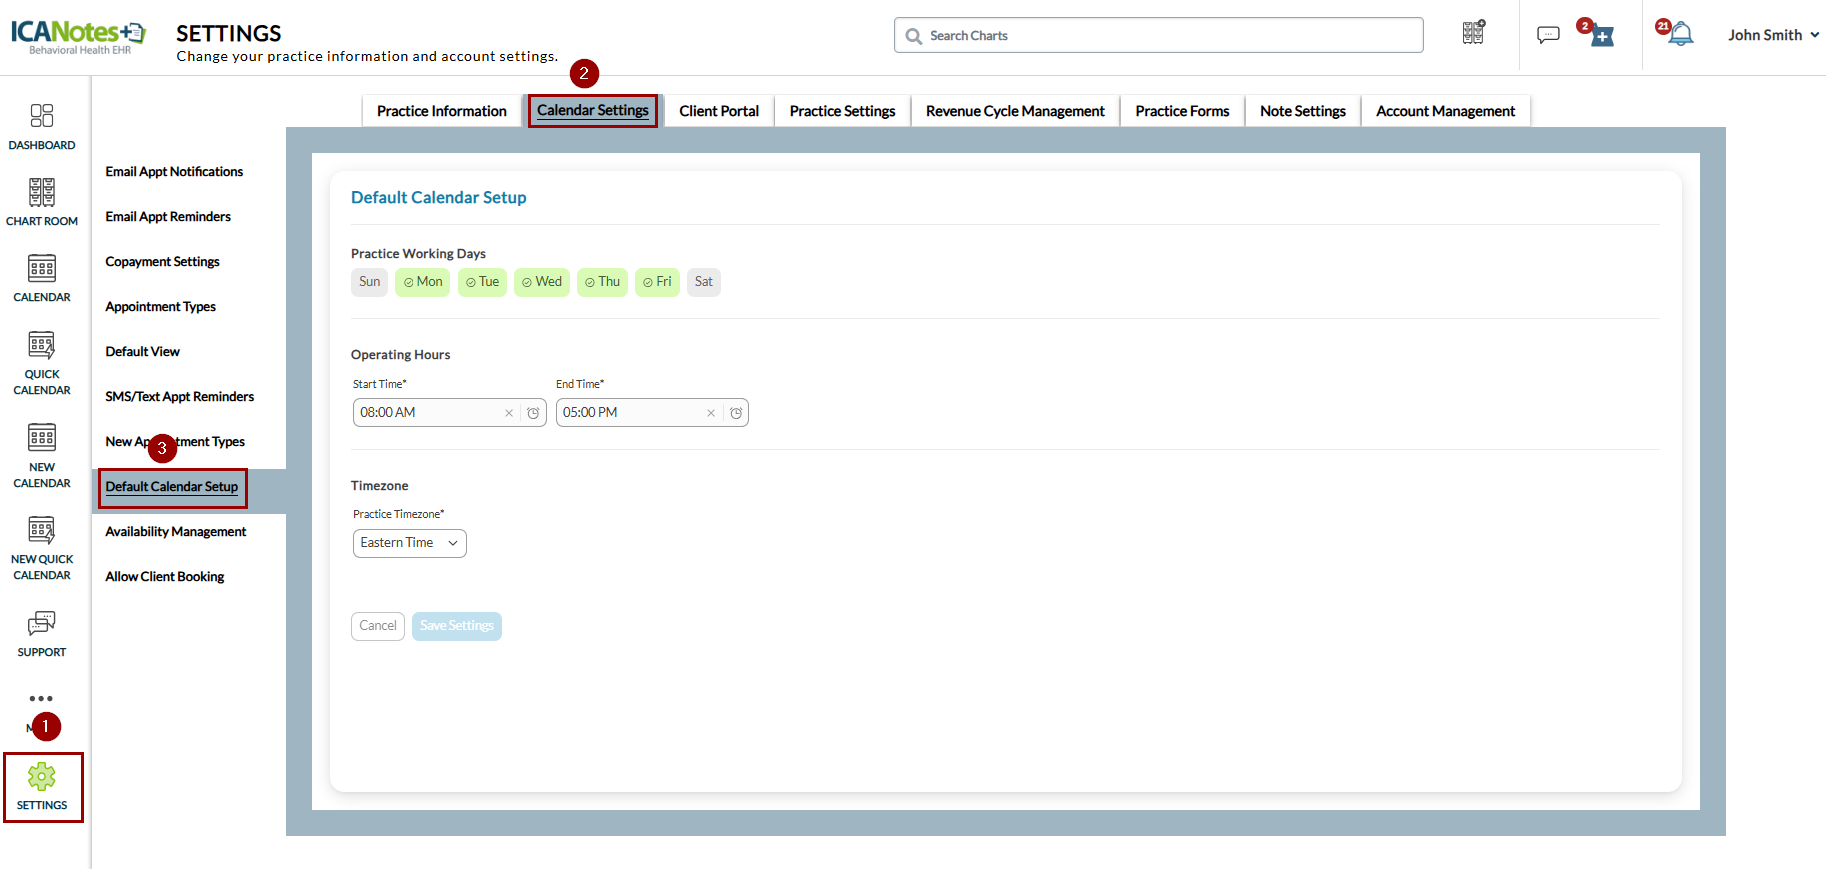Click the Settings gear icon
The image size is (1826, 869).
point(42,776)
